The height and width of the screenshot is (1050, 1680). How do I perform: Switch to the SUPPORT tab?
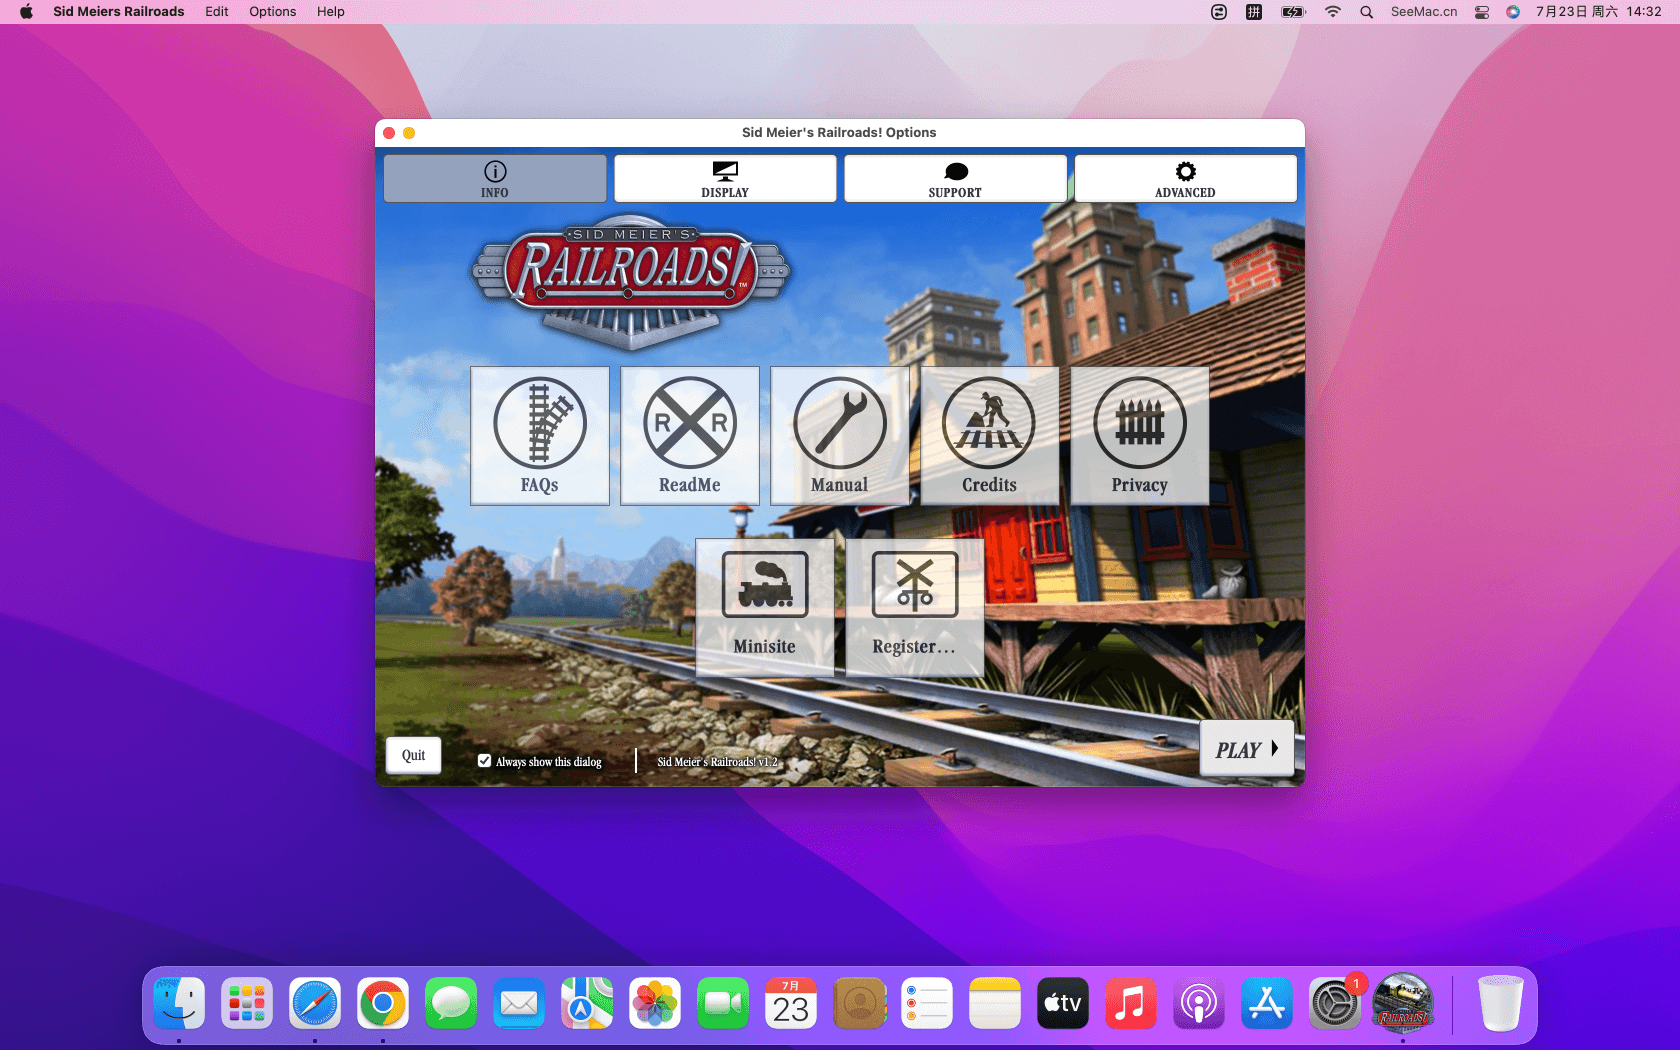955,179
